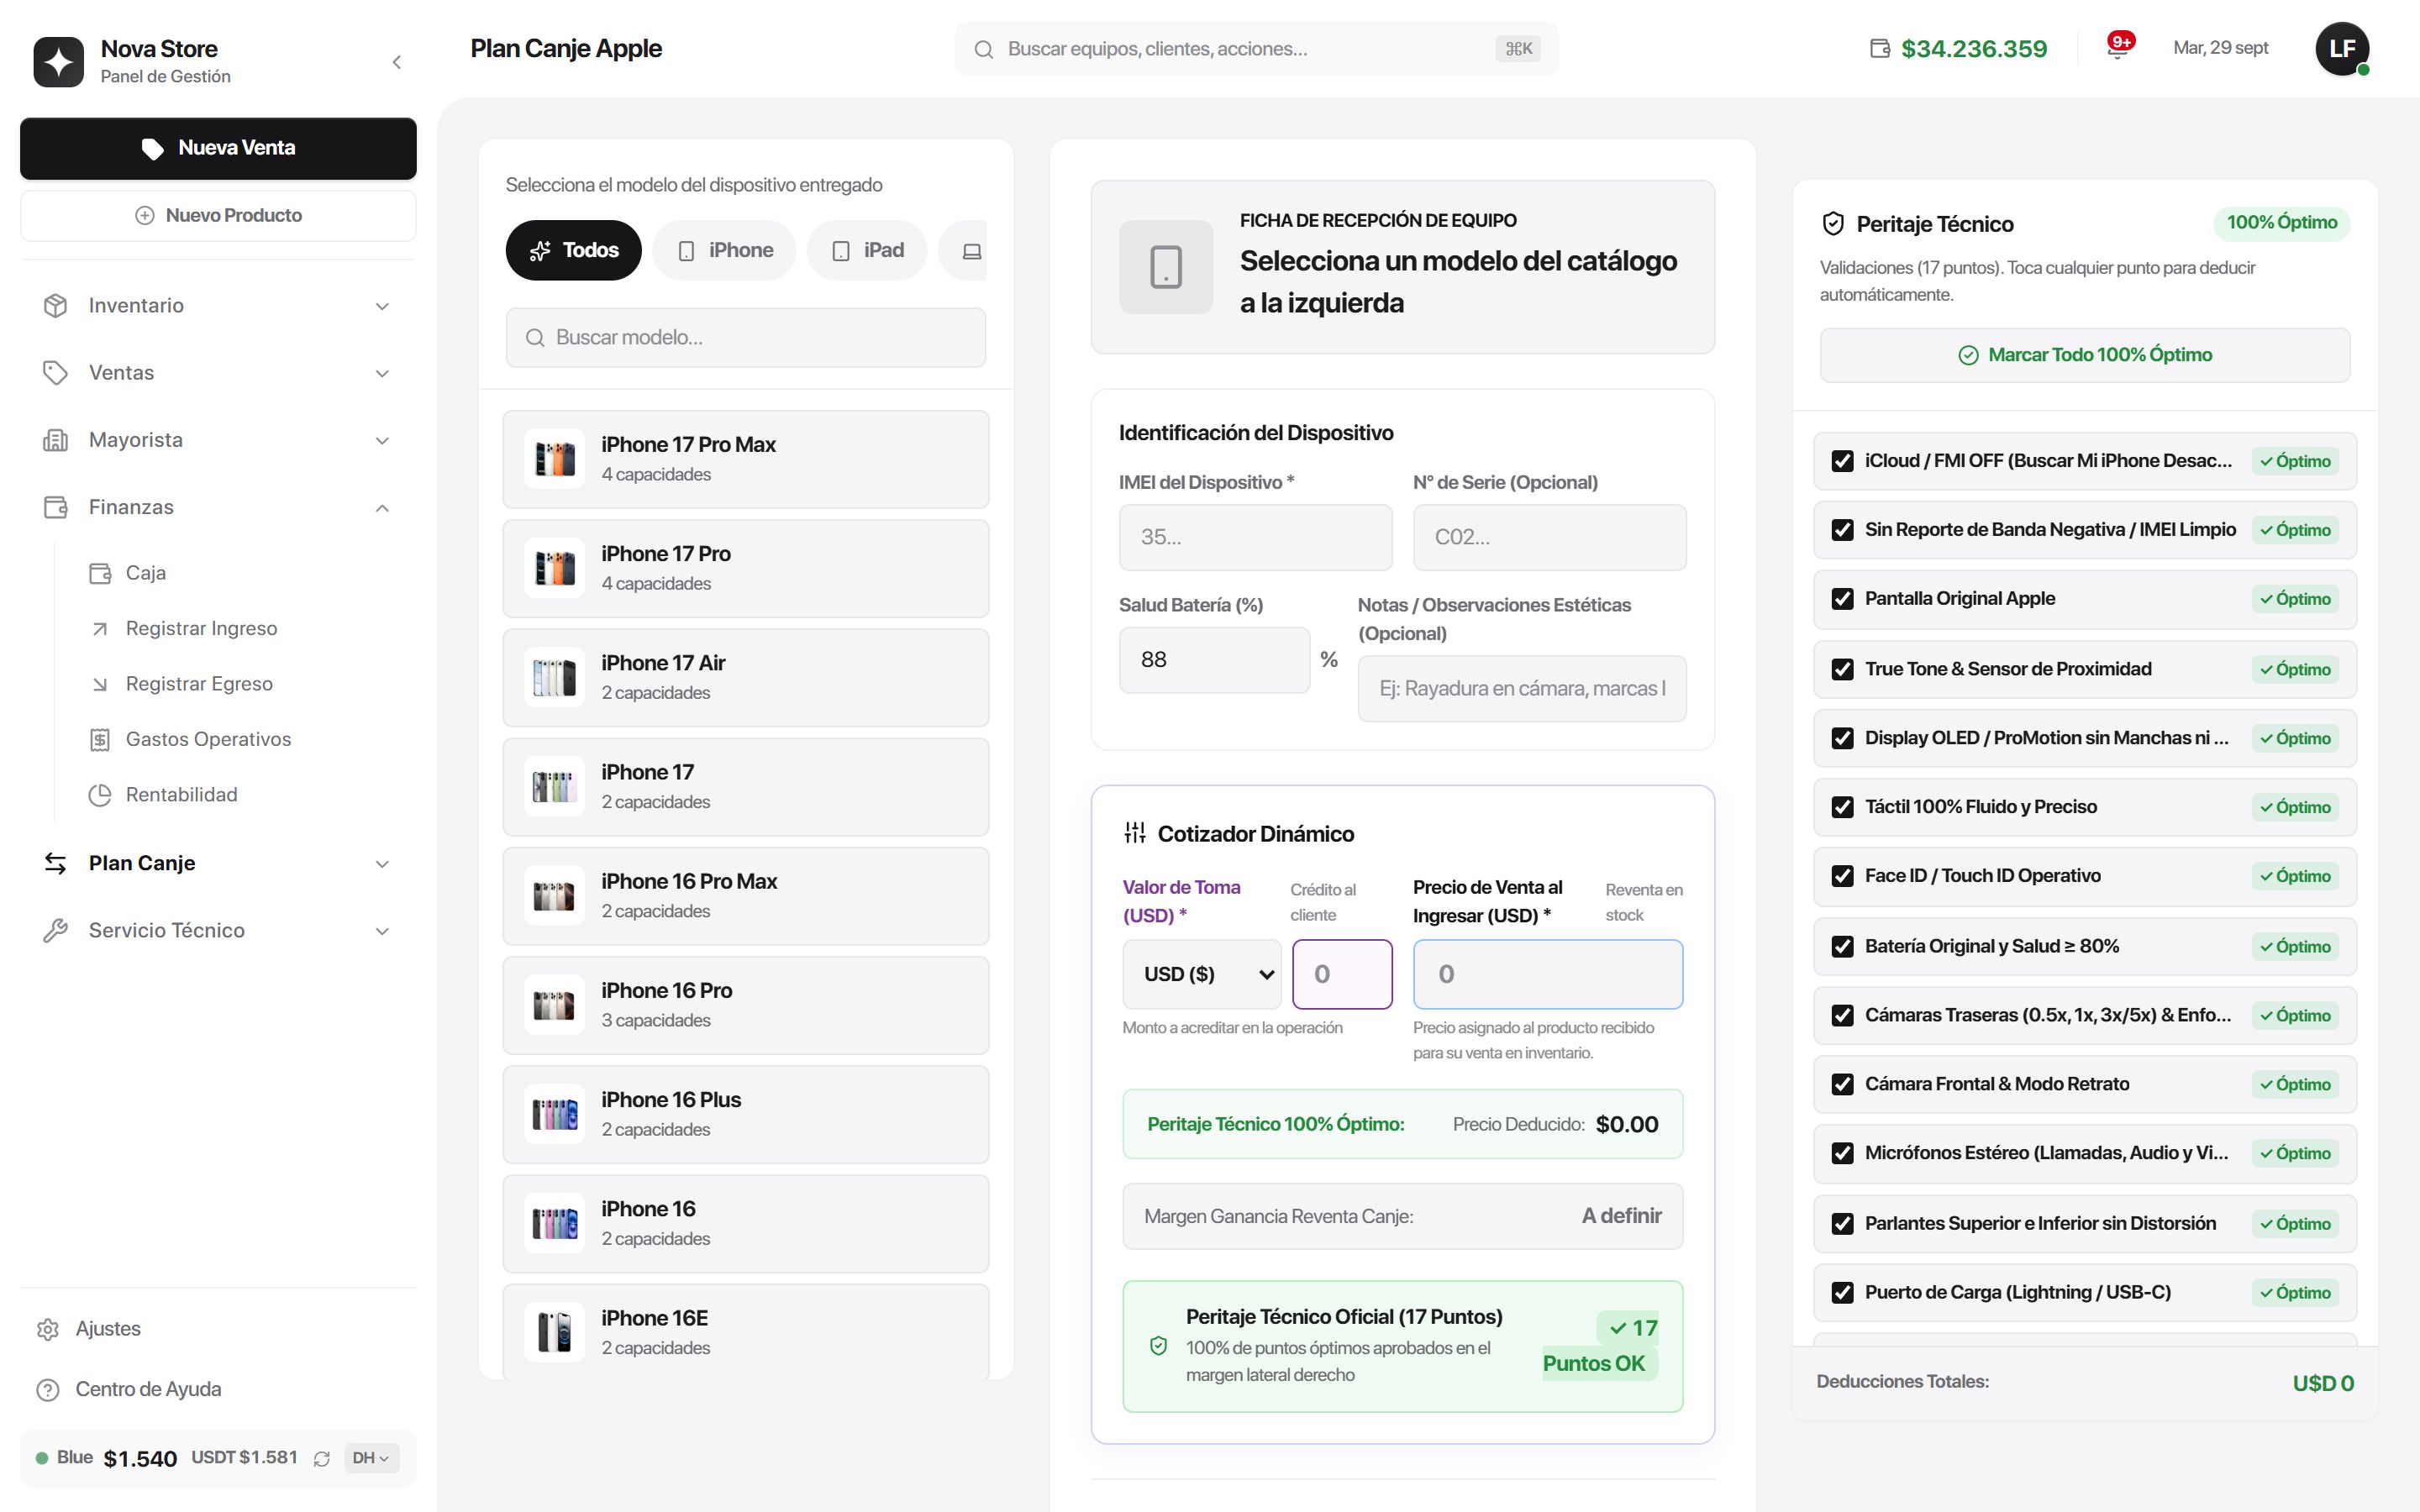Uncheck Pantalla Original Apple checkbox
This screenshot has width=2420, height=1512.
click(1842, 599)
